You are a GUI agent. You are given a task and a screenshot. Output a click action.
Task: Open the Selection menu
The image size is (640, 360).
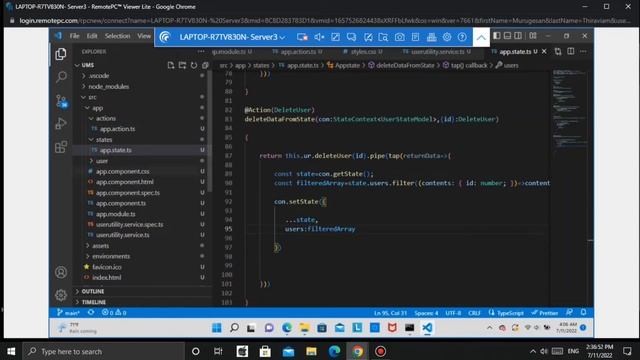[117, 36]
